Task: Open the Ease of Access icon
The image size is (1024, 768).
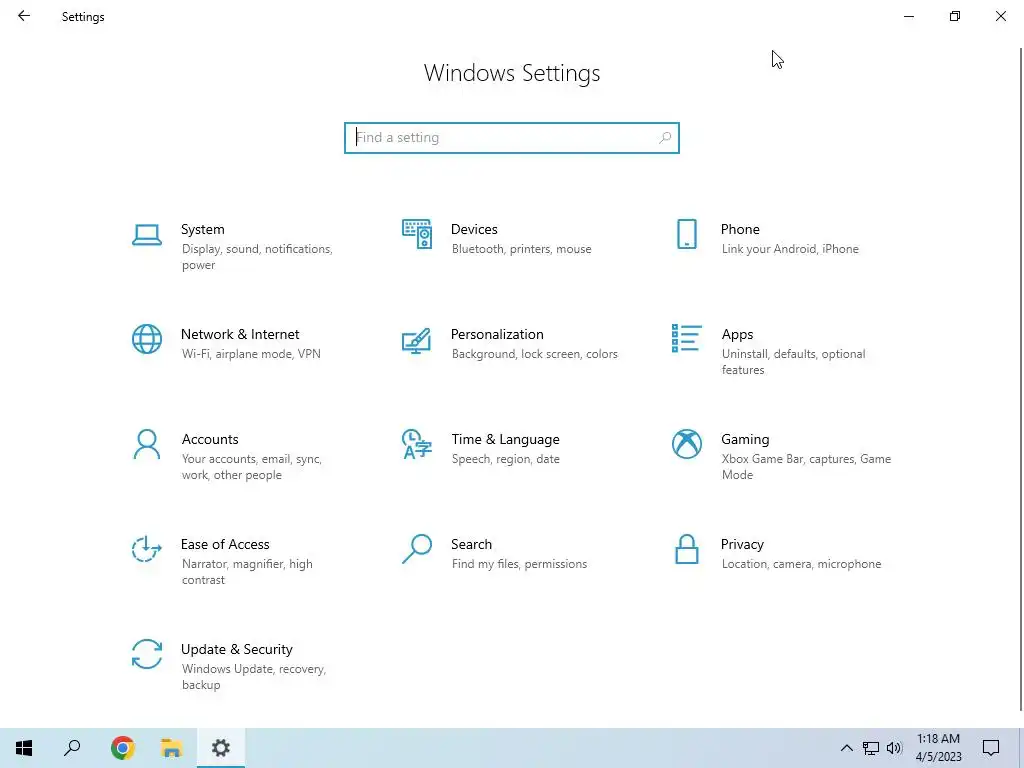Action: [x=146, y=549]
